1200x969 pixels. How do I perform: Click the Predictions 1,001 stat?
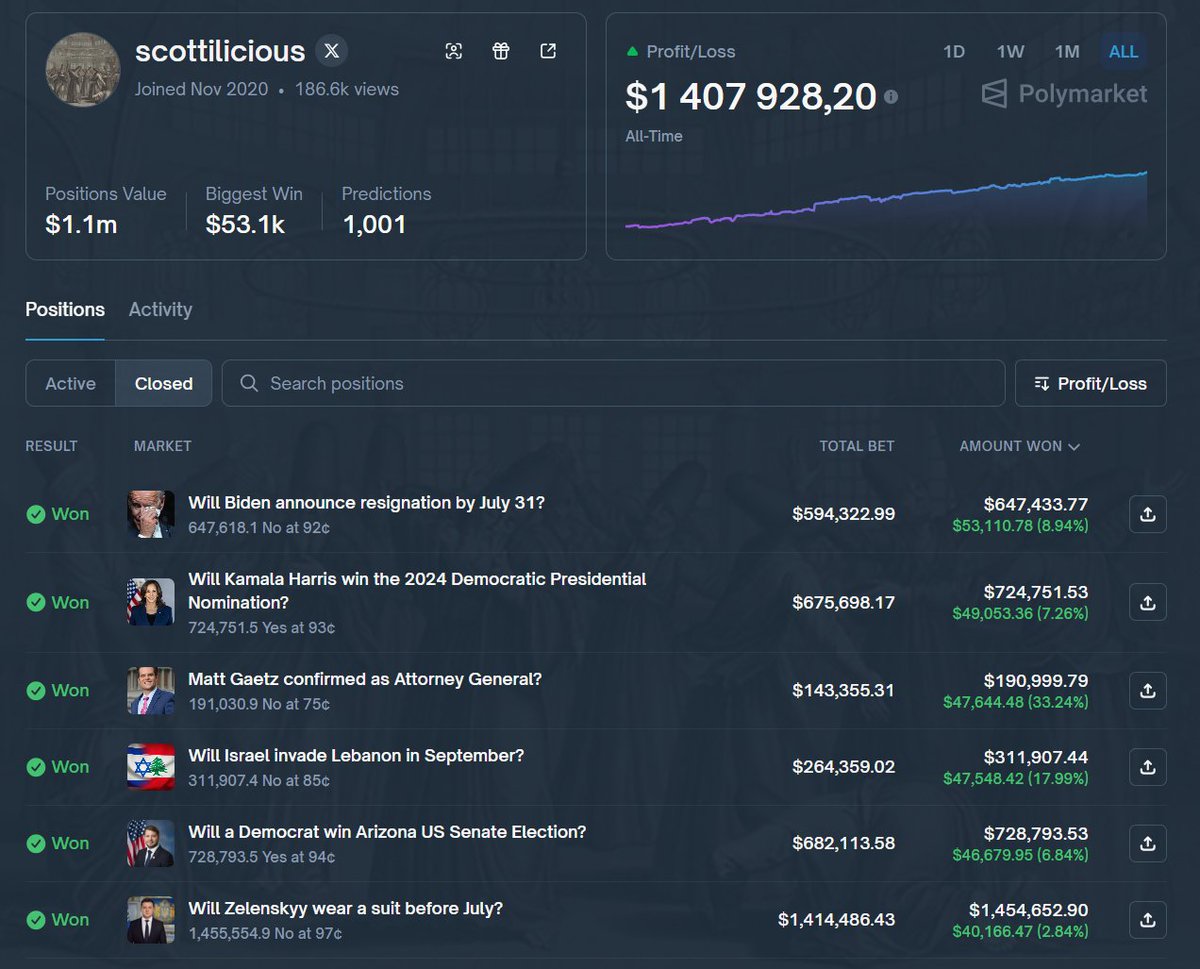coord(386,210)
